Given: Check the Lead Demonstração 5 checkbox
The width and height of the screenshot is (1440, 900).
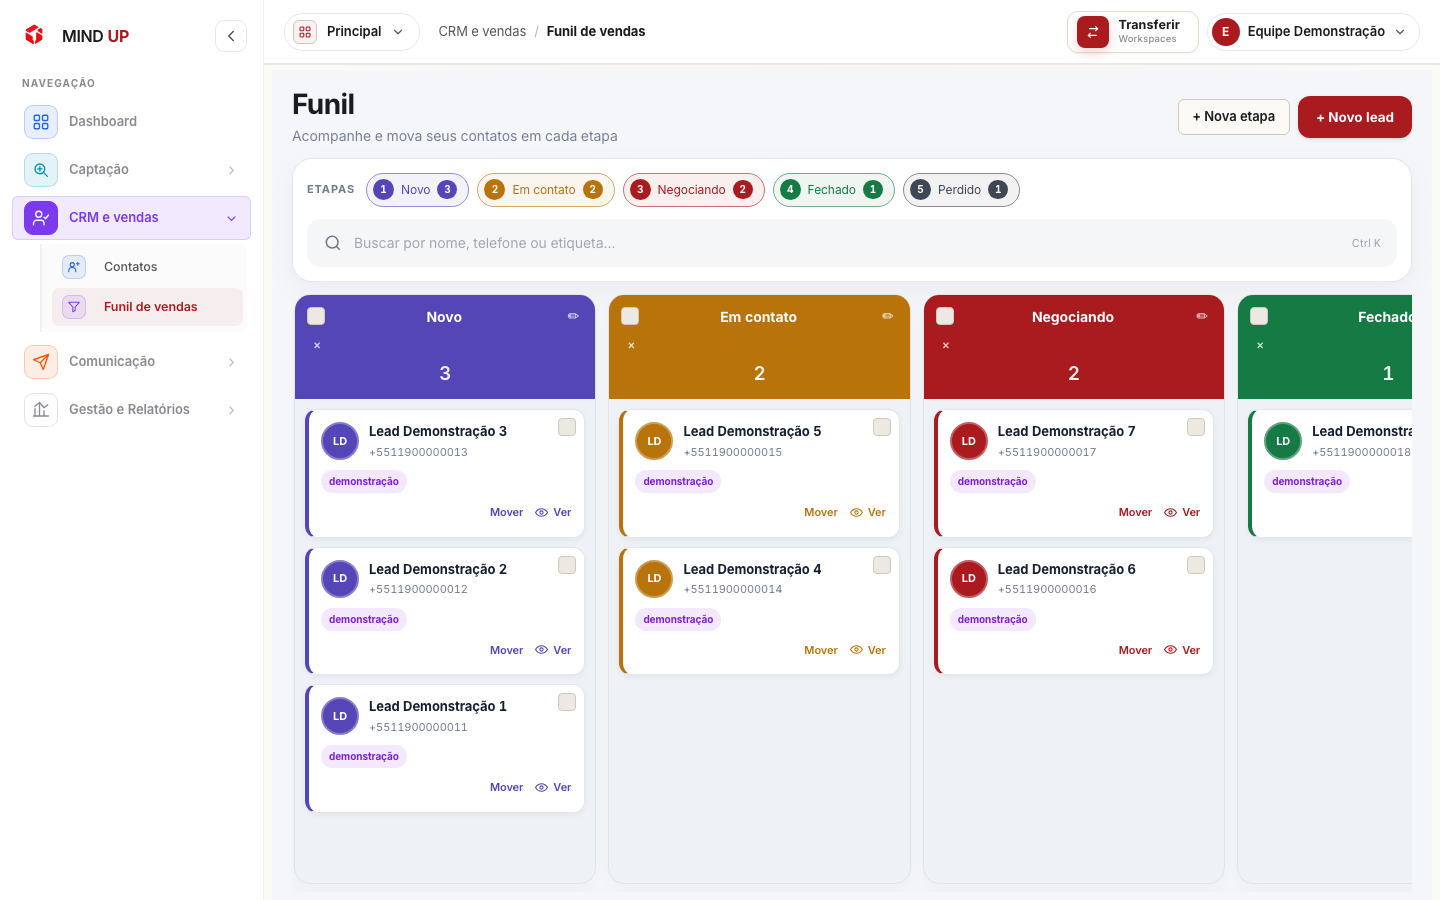Looking at the screenshot, I should point(882,427).
